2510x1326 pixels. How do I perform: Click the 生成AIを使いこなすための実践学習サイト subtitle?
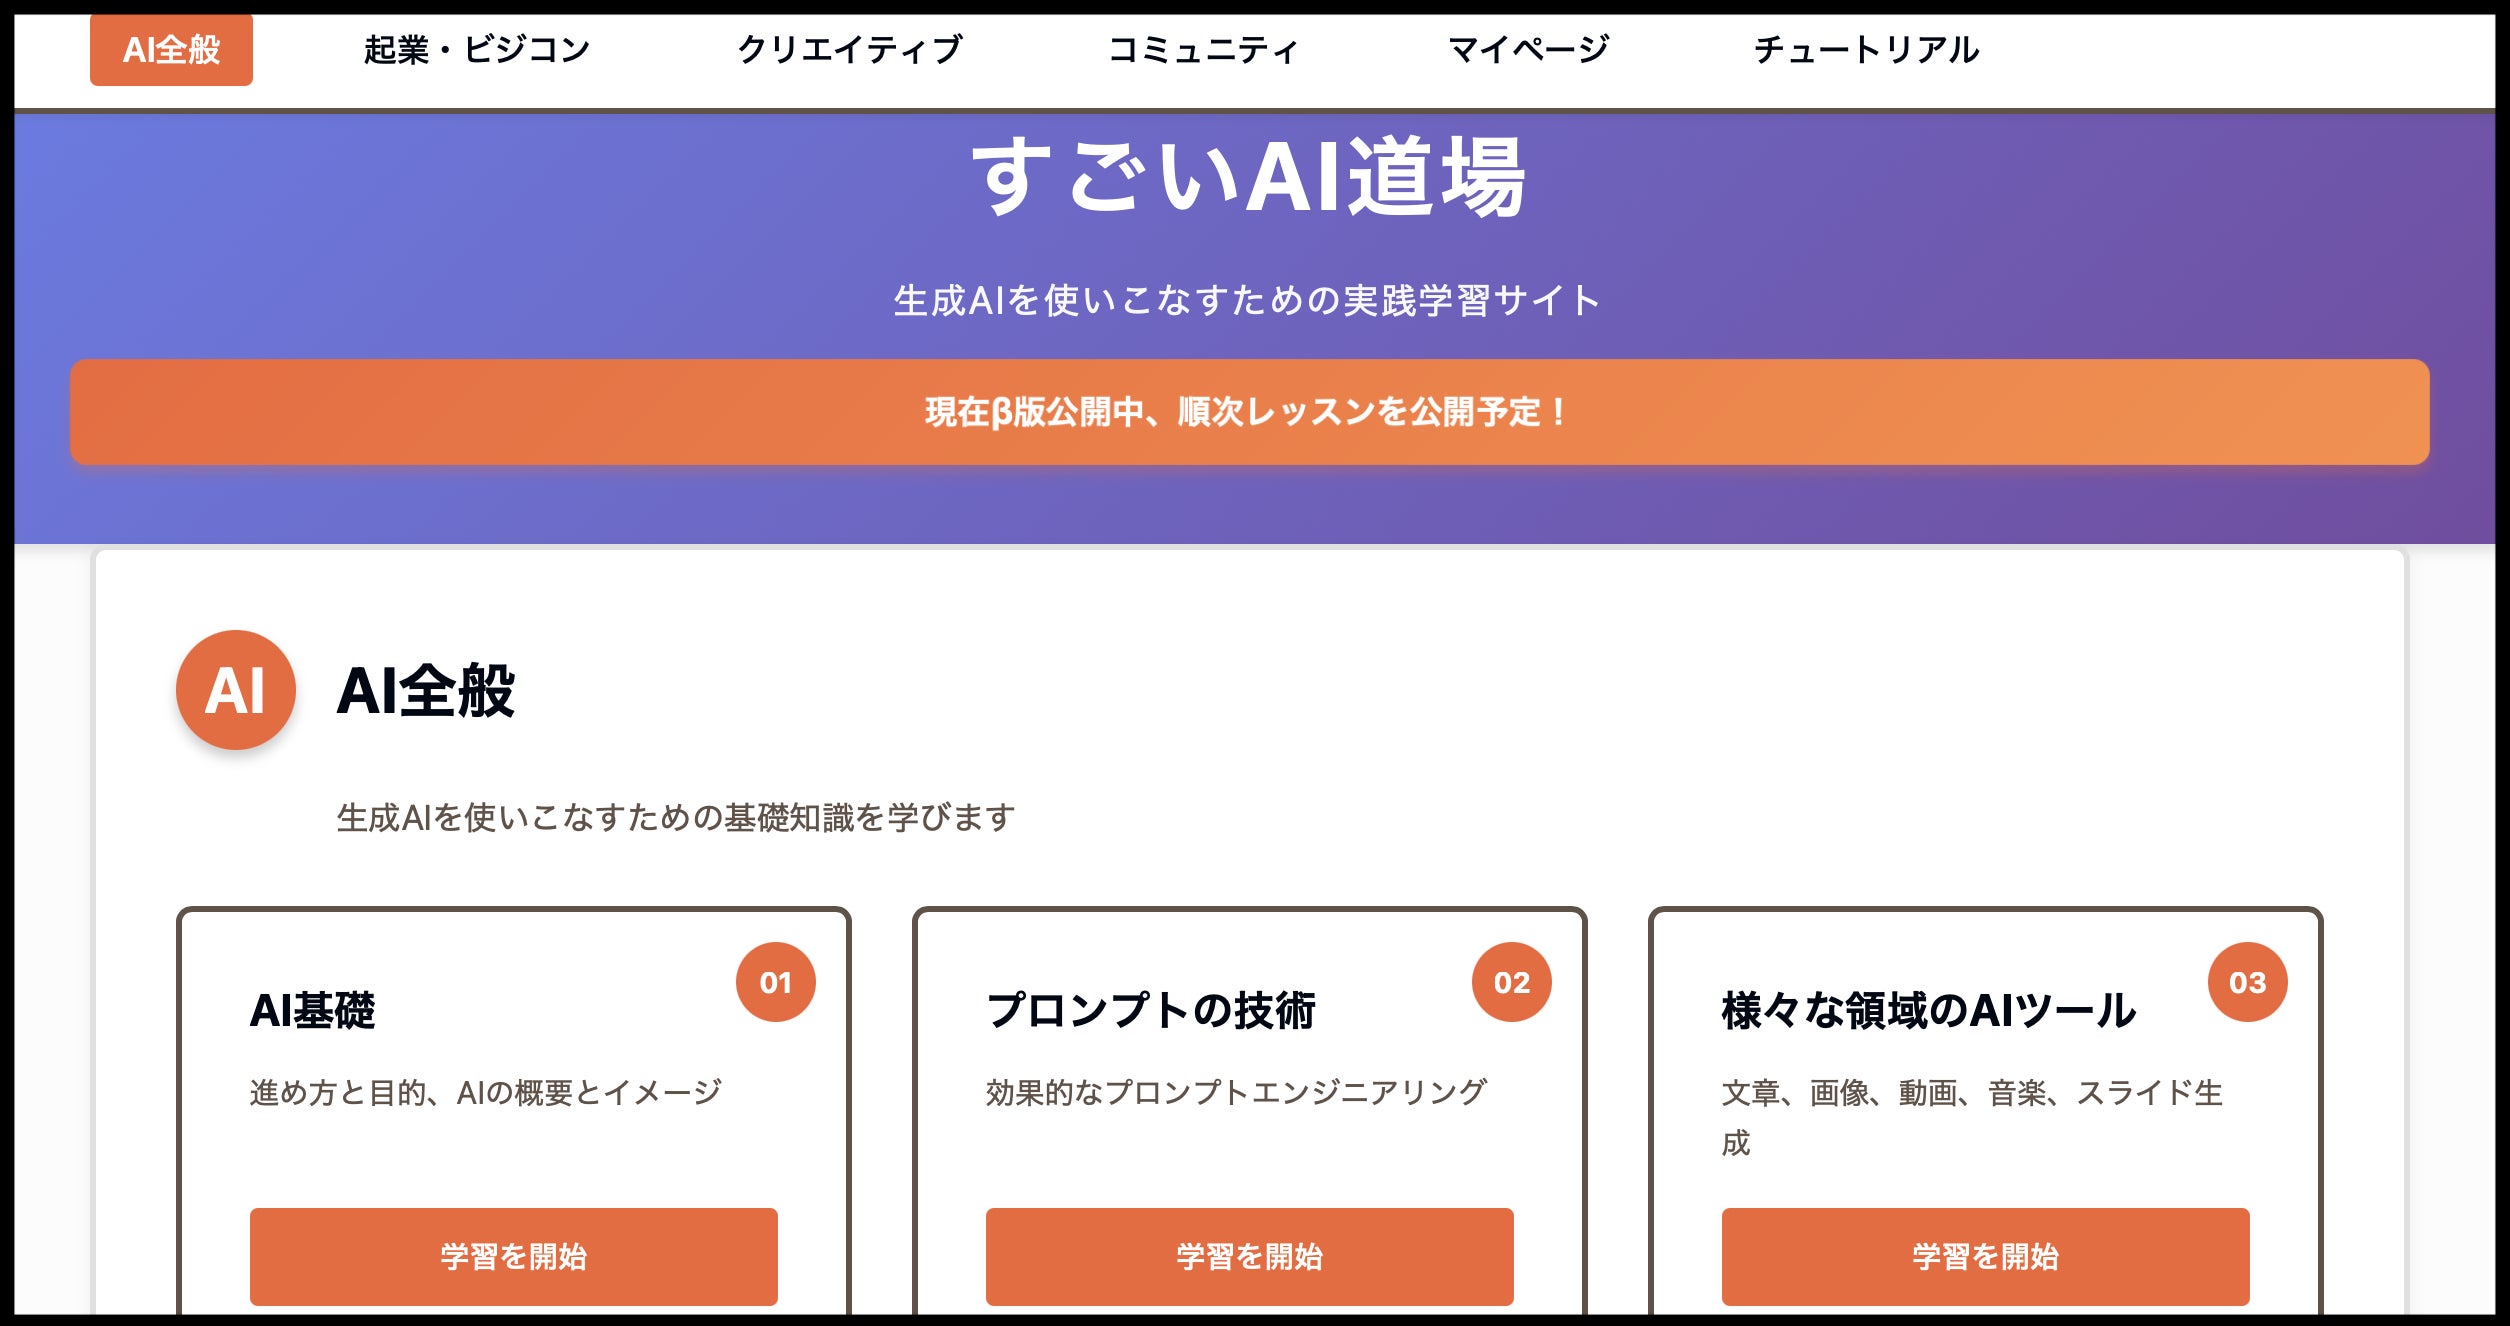1248,300
